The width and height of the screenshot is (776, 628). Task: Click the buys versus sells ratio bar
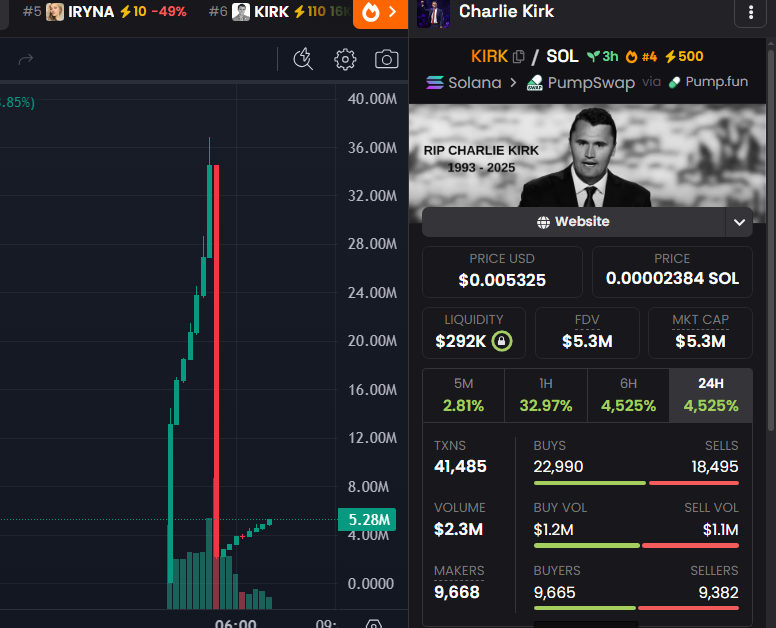tap(636, 483)
